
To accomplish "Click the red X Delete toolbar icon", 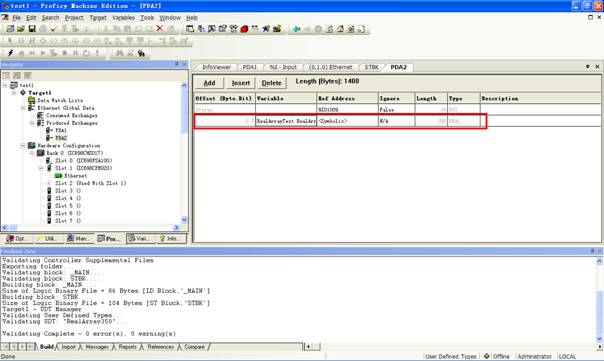I will 159,29.
